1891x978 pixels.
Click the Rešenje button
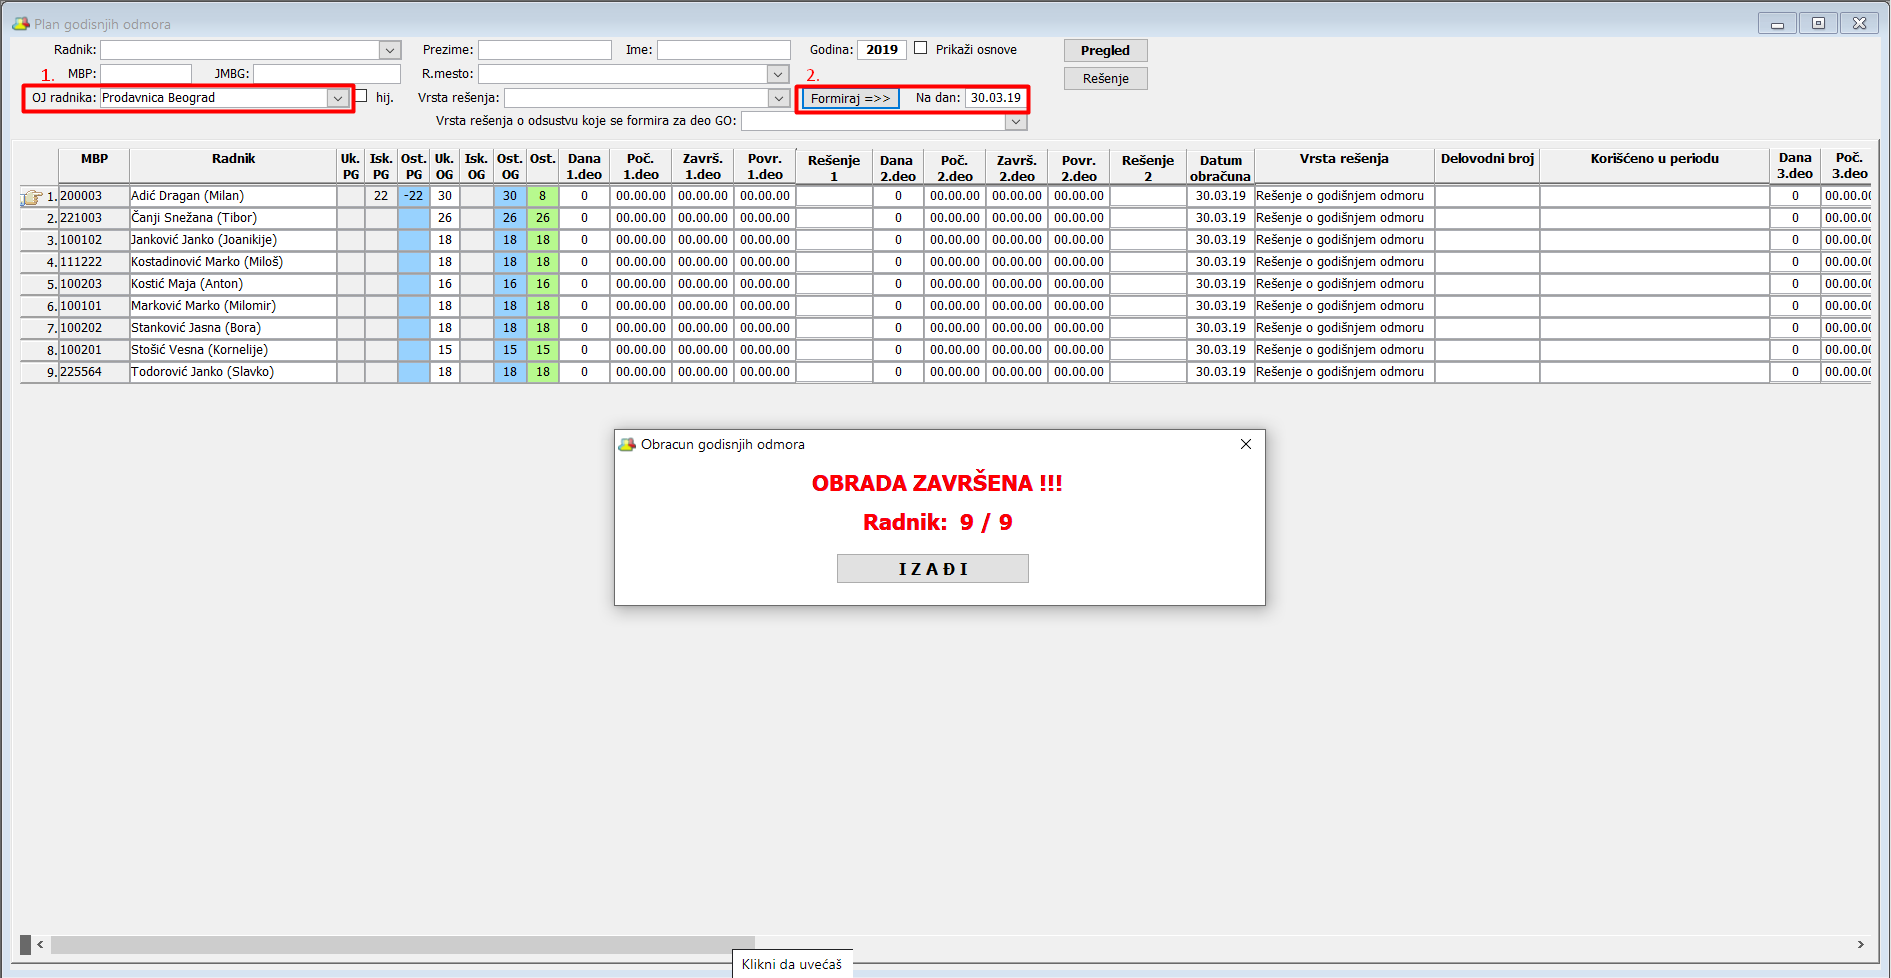click(x=1105, y=78)
